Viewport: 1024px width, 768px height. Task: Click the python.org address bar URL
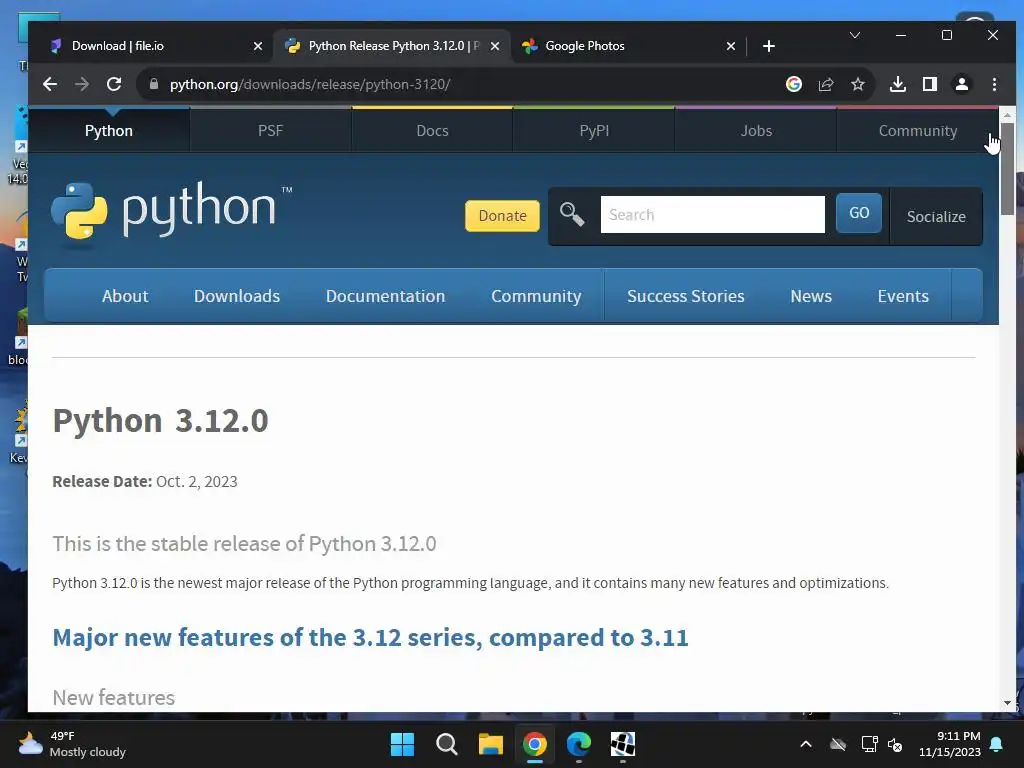point(310,84)
